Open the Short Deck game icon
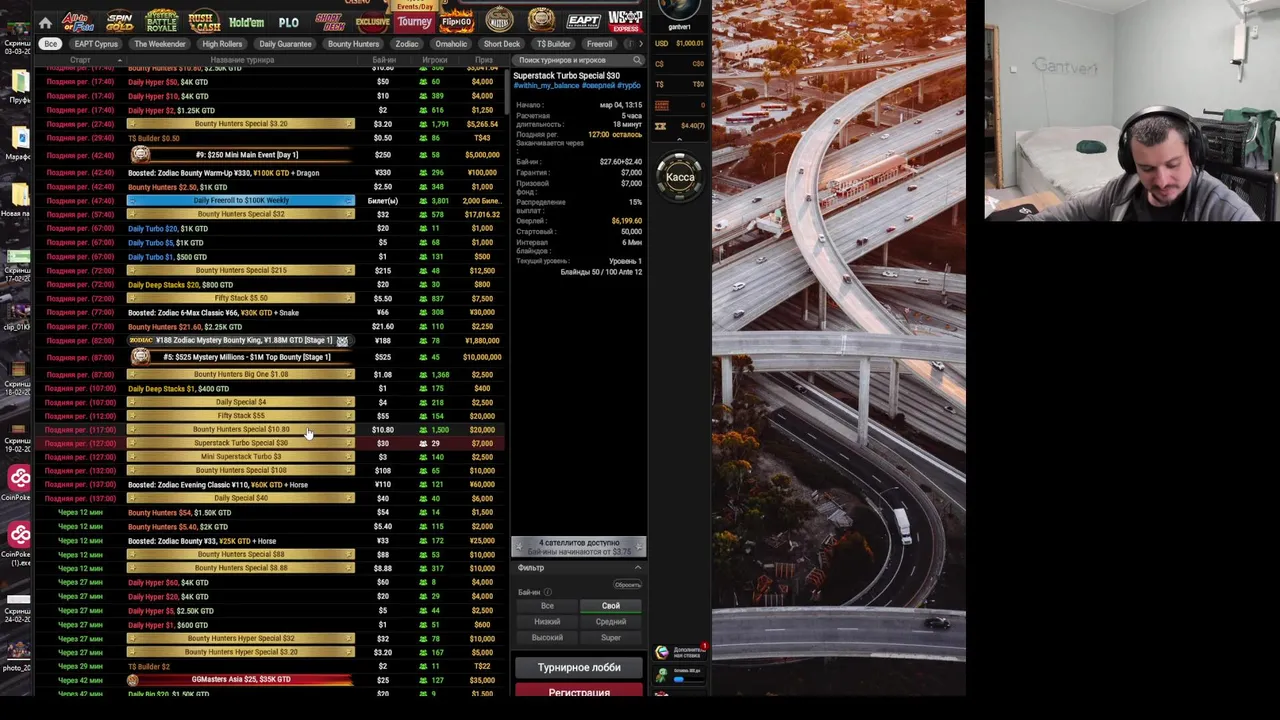1280x720 pixels. (x=329, y=21)
